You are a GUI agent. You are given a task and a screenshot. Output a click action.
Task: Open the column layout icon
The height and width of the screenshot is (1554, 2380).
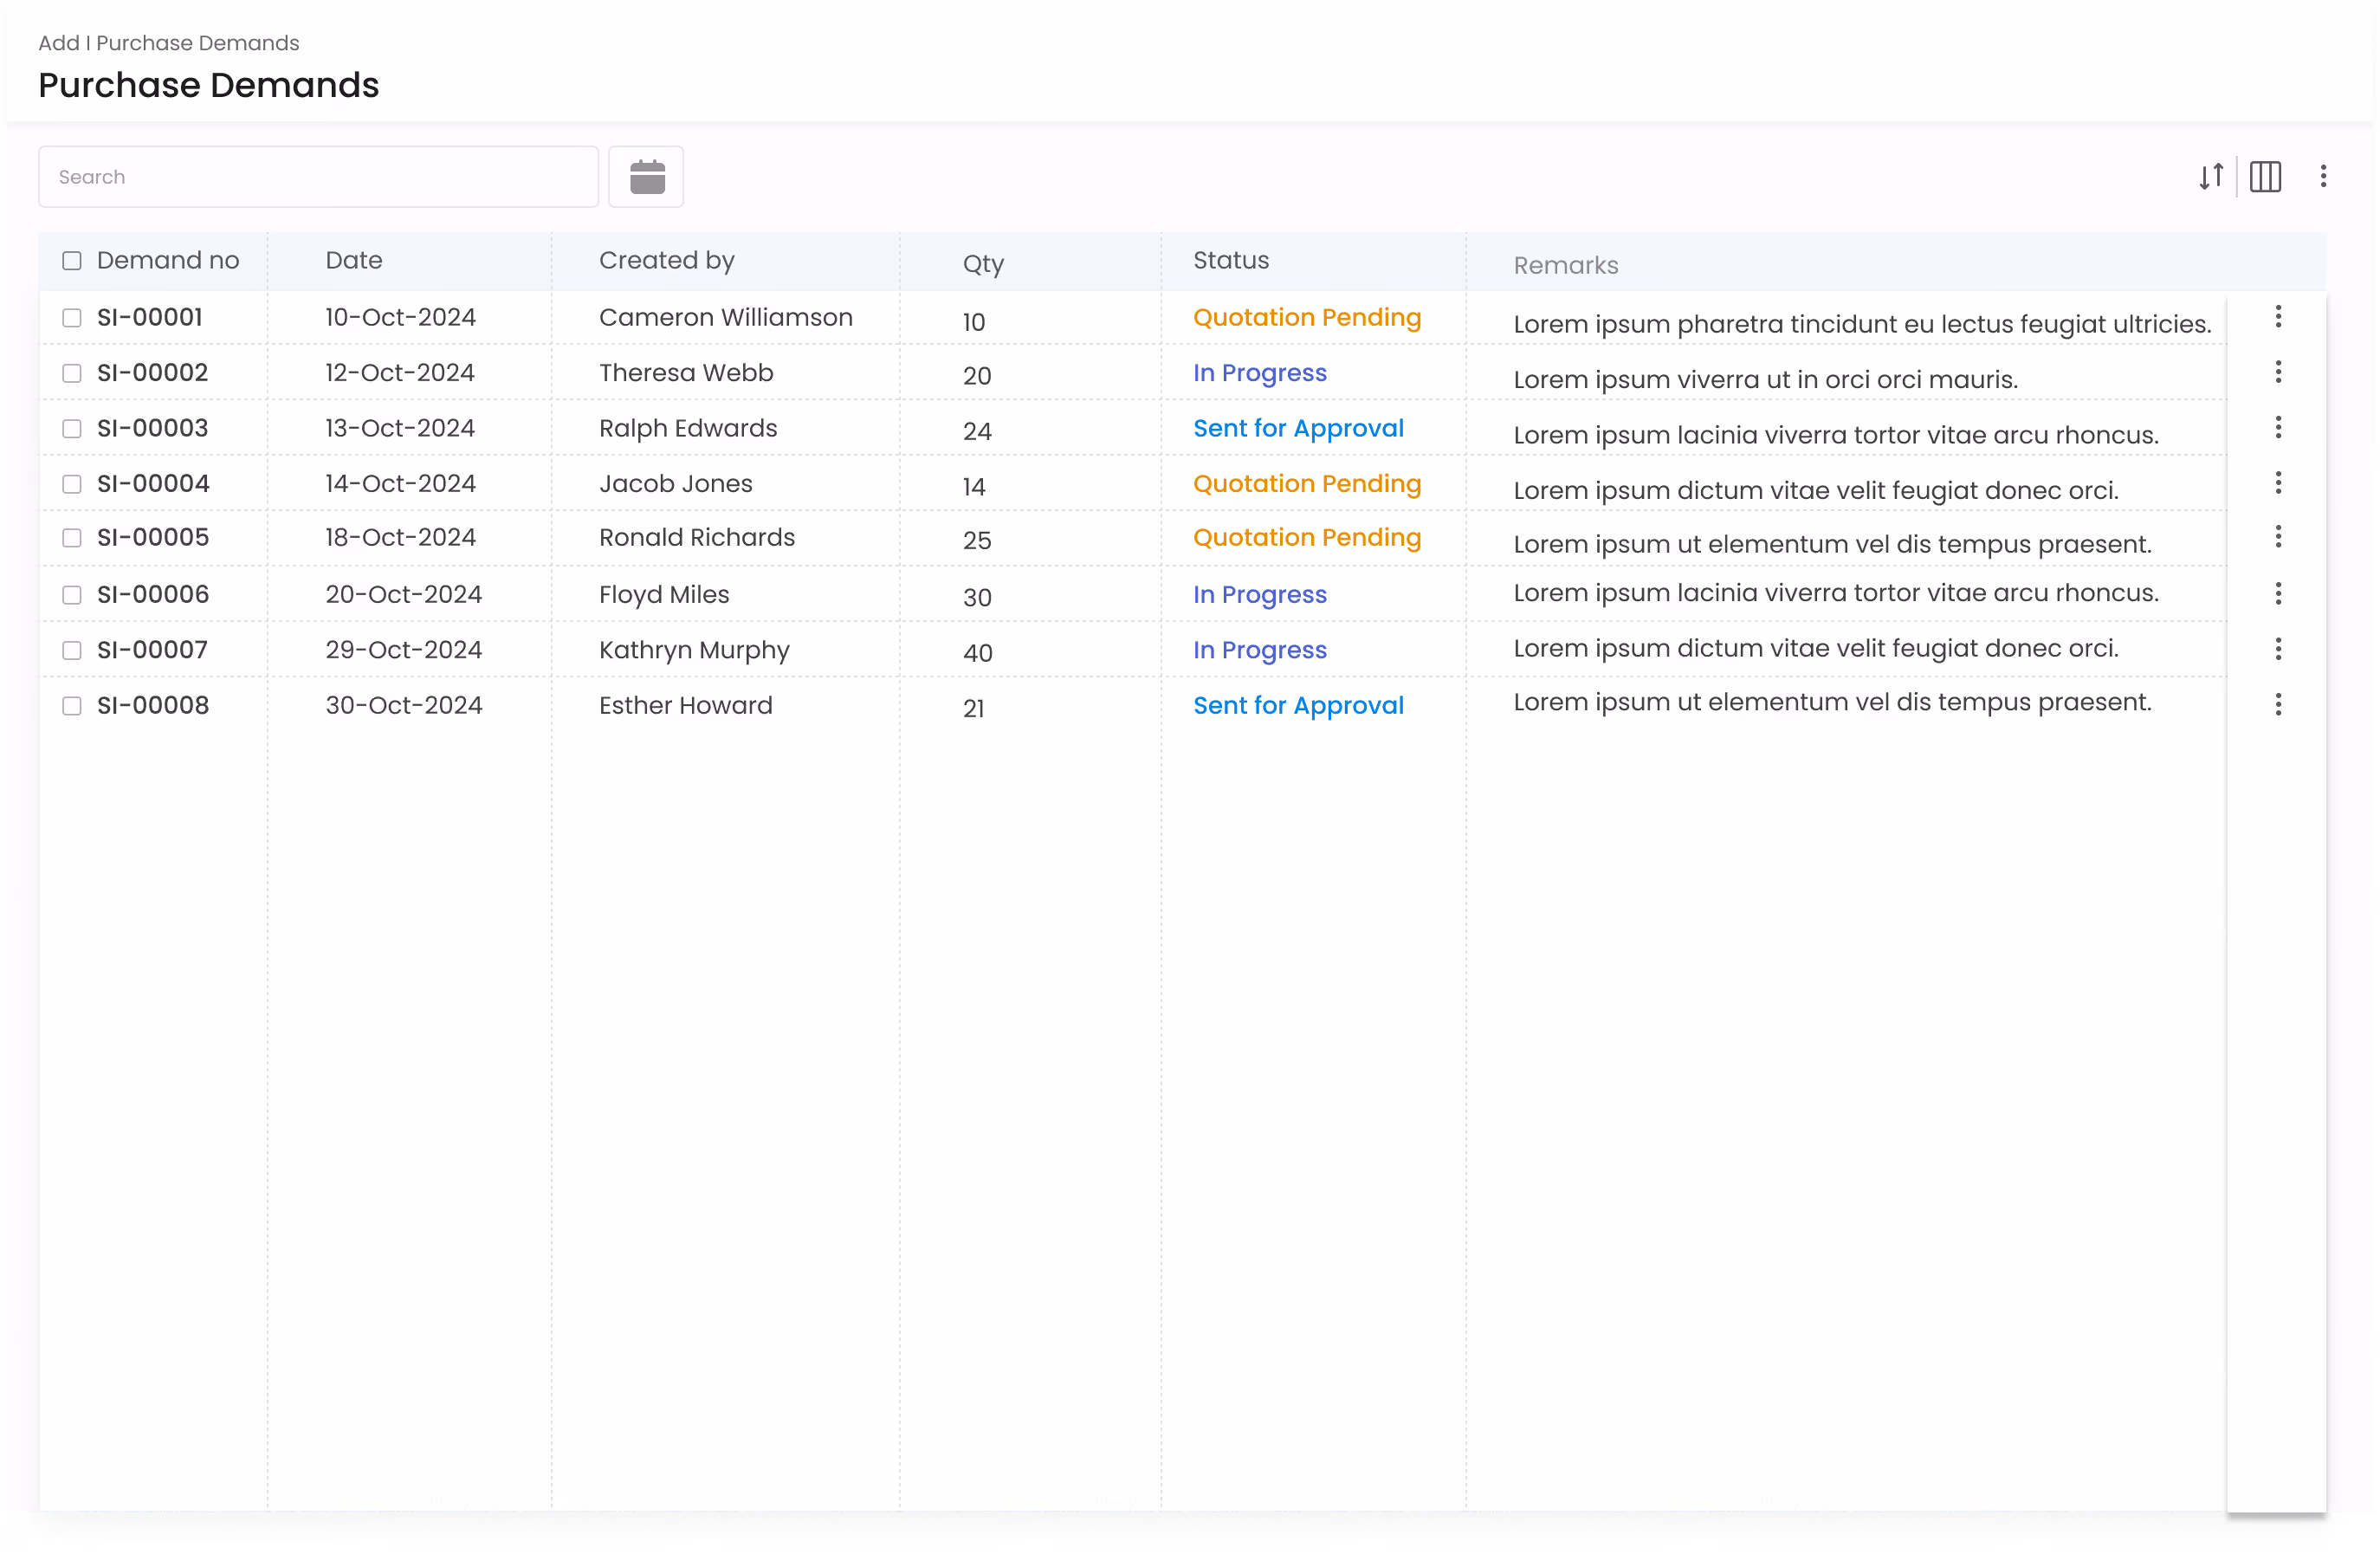(x=2265, y=177)
